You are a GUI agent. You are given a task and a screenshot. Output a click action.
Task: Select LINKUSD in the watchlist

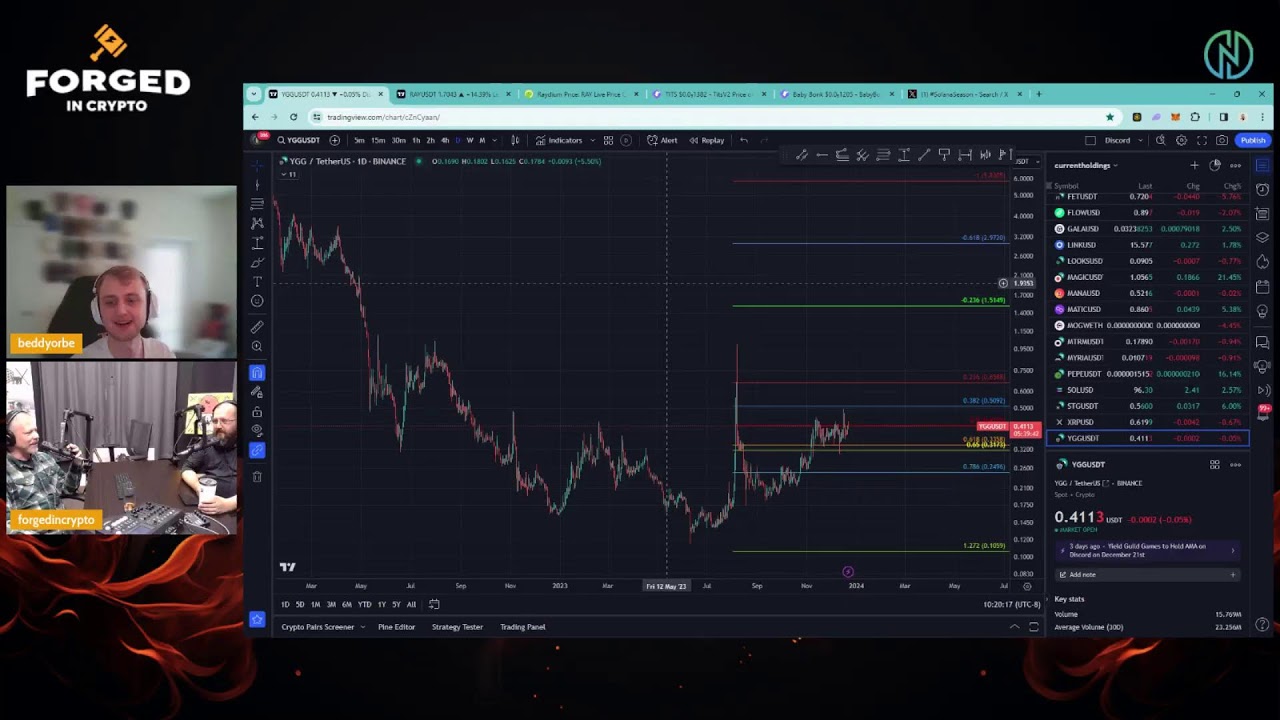pyautogui.click(x=1148, y=245)
